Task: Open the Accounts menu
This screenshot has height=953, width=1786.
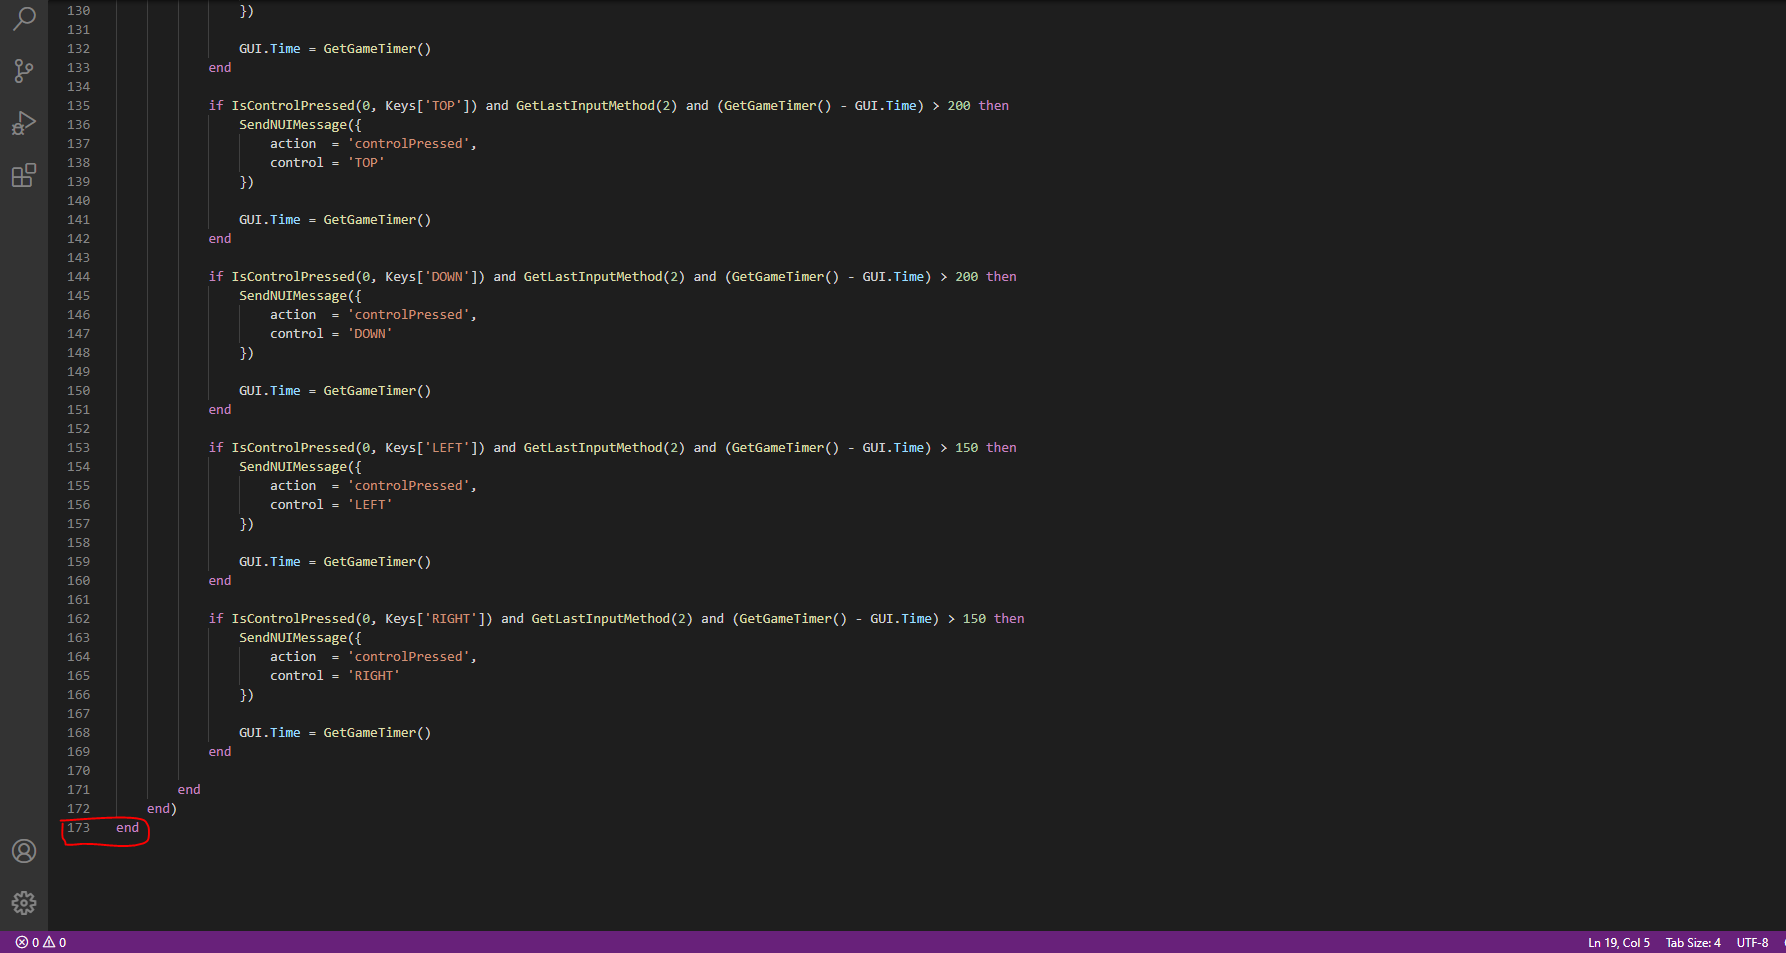Action: point(24,851)
